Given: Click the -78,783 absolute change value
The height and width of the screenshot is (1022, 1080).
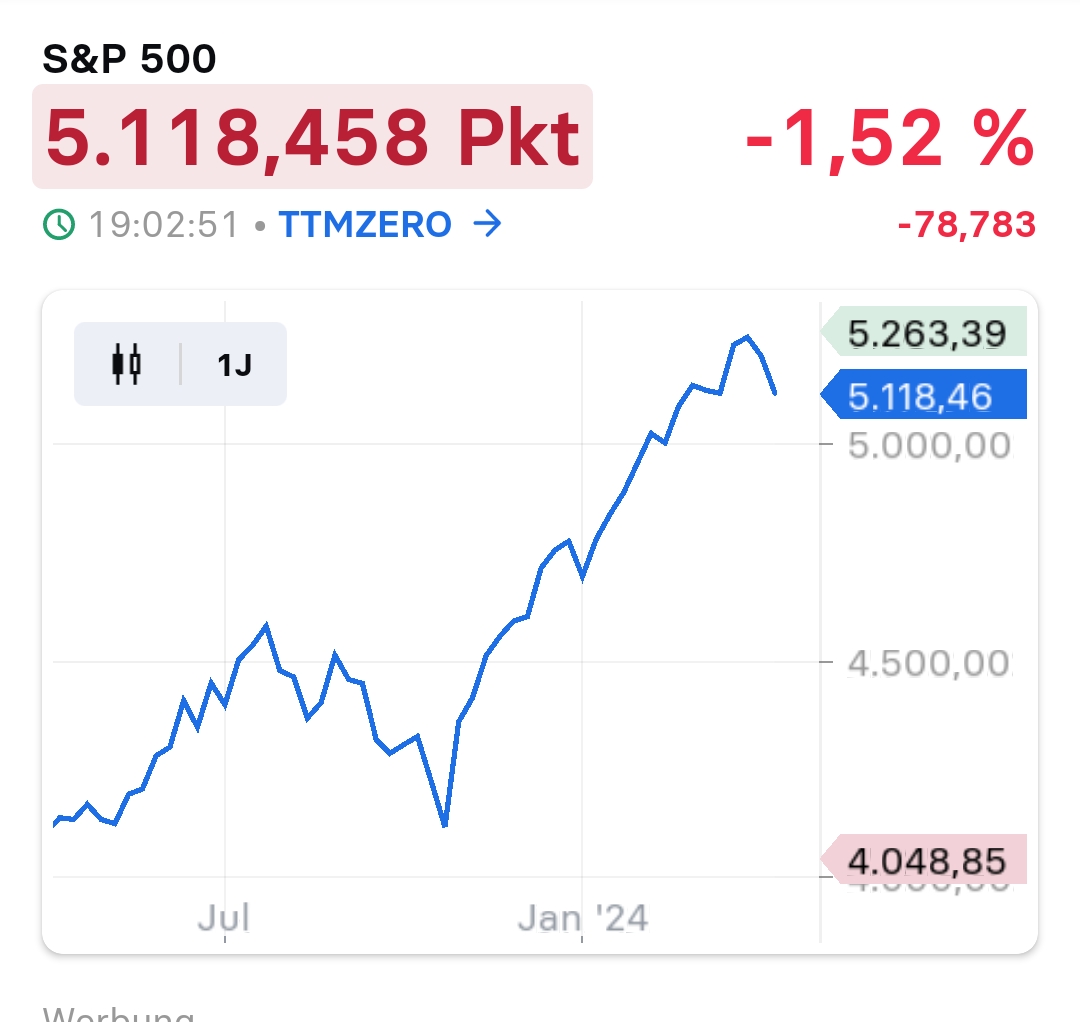Looking at the screenshot, I should pyautogui.click(x=966, y=225).
